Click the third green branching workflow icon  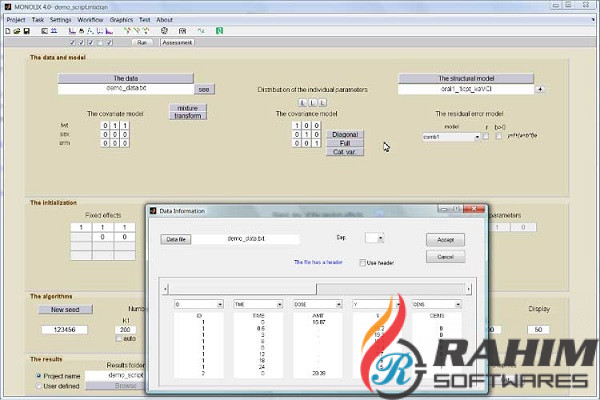click(x=146, y=31)
